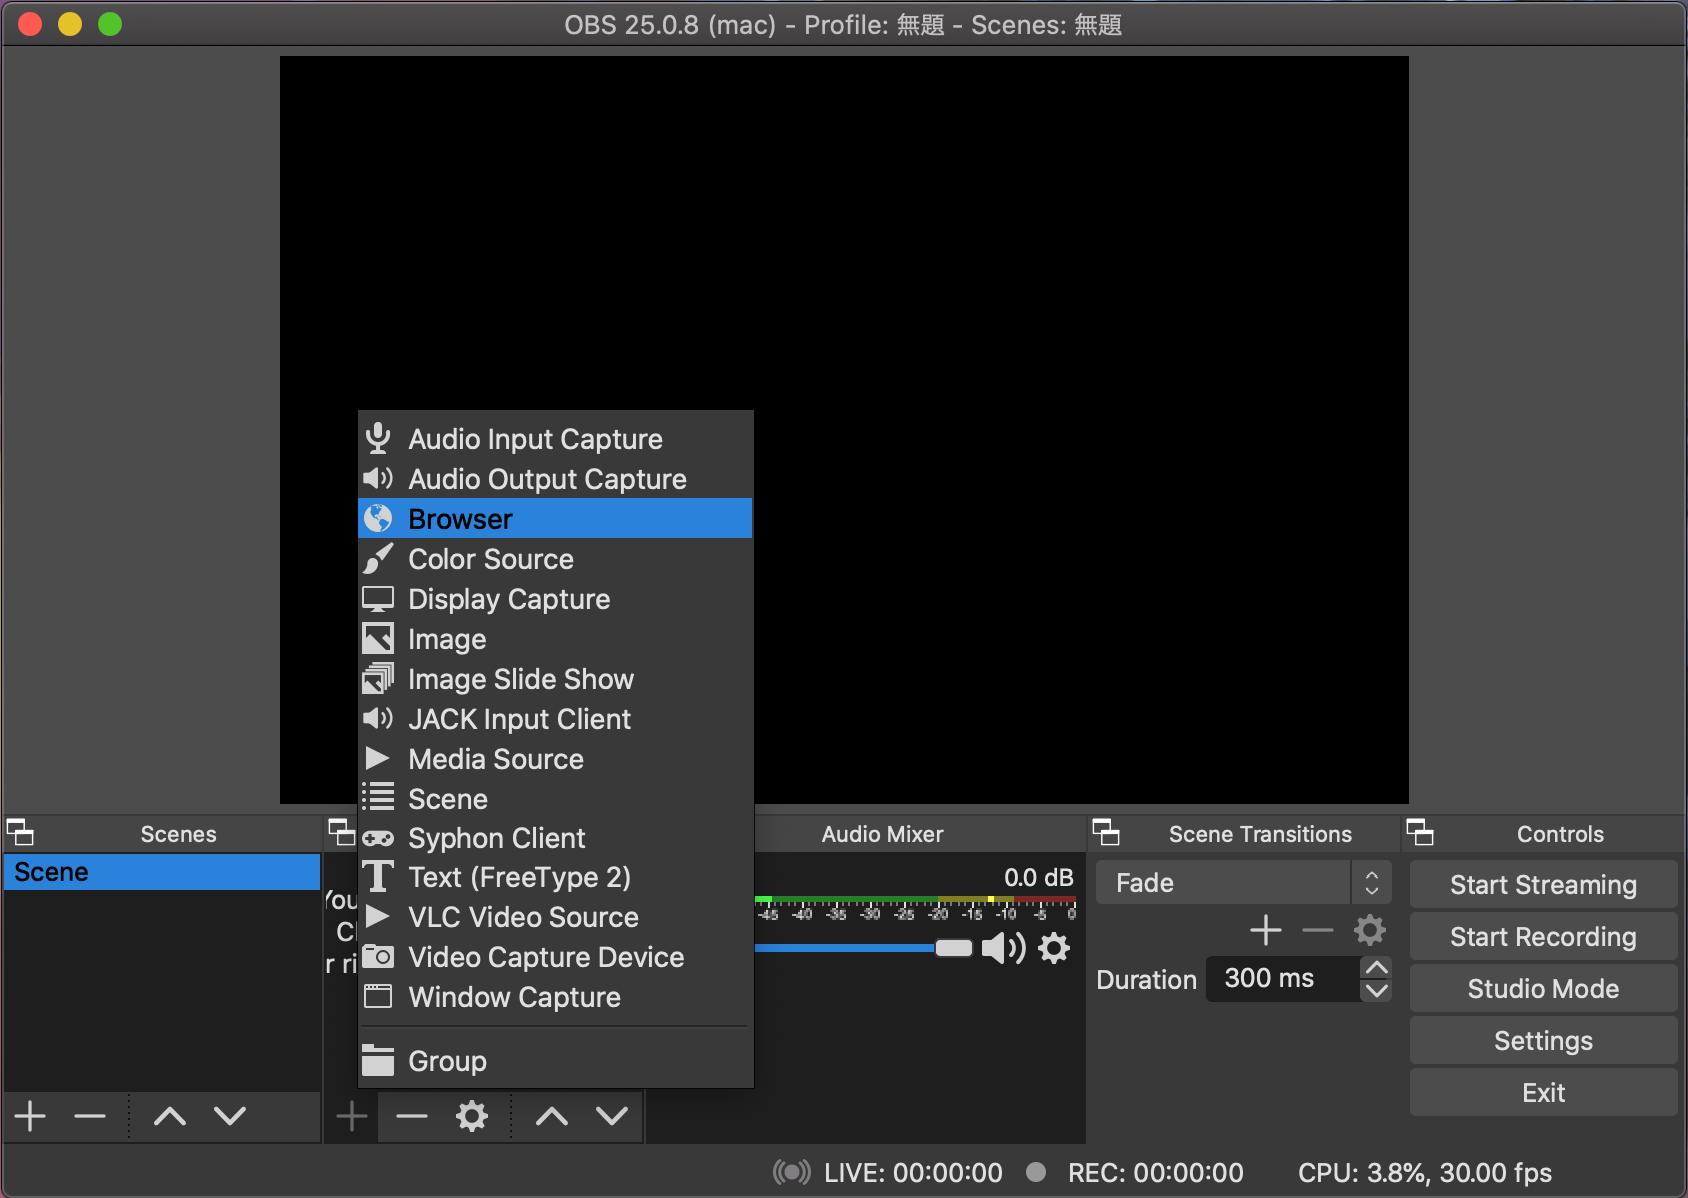Select the Scene item in Scenes list
This screenshot has width=1688, height=1198.
162,872
